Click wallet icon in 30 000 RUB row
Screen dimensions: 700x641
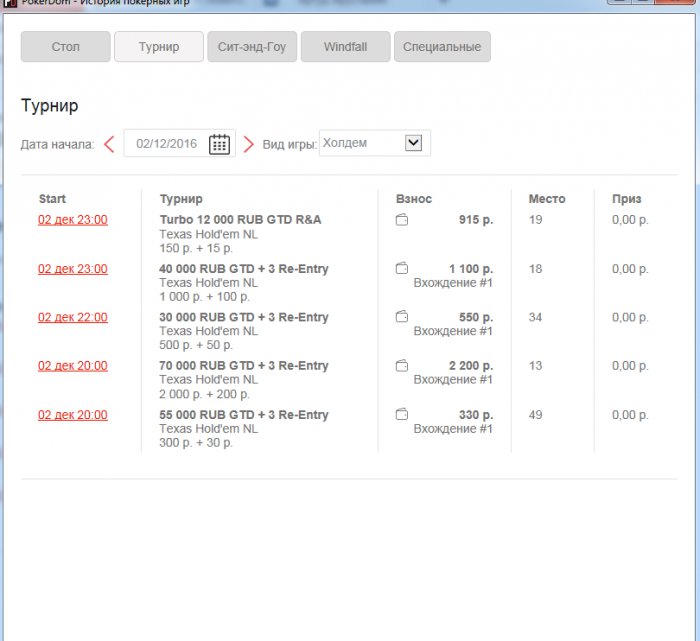[x=402, y=316]
